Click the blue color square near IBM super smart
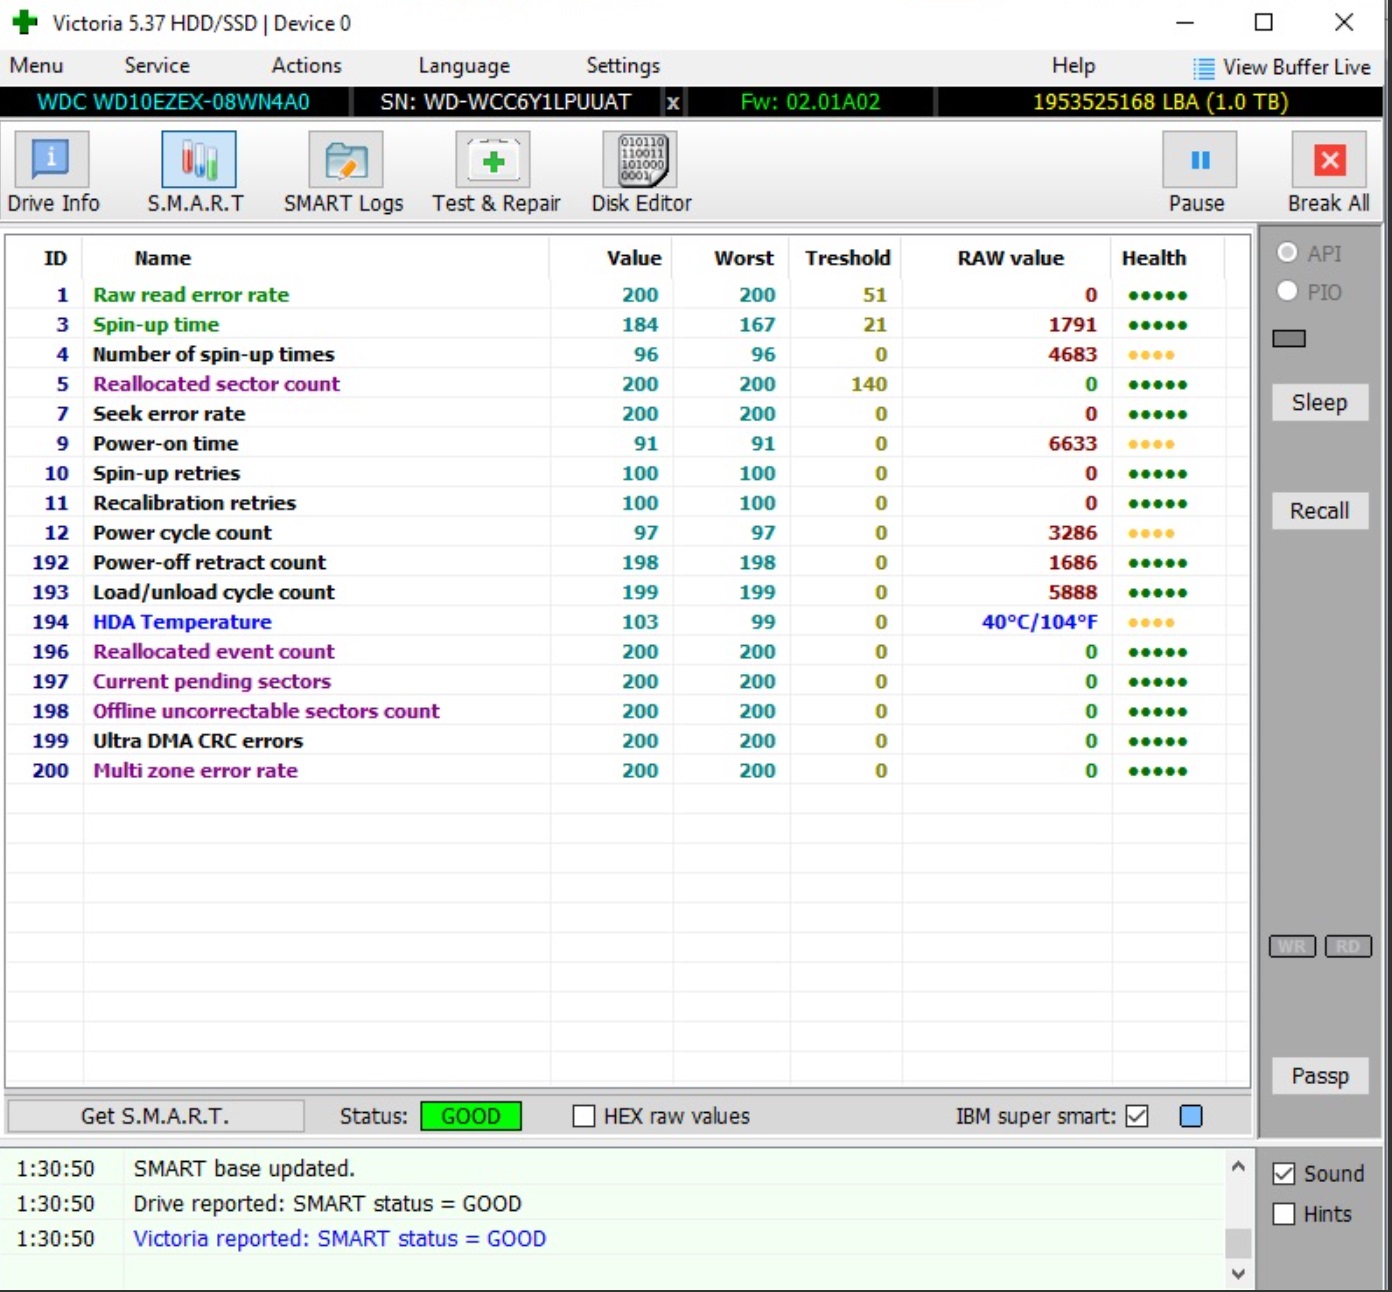The height and width of the screenshot is (1292, 1392). [1191, 1116]
